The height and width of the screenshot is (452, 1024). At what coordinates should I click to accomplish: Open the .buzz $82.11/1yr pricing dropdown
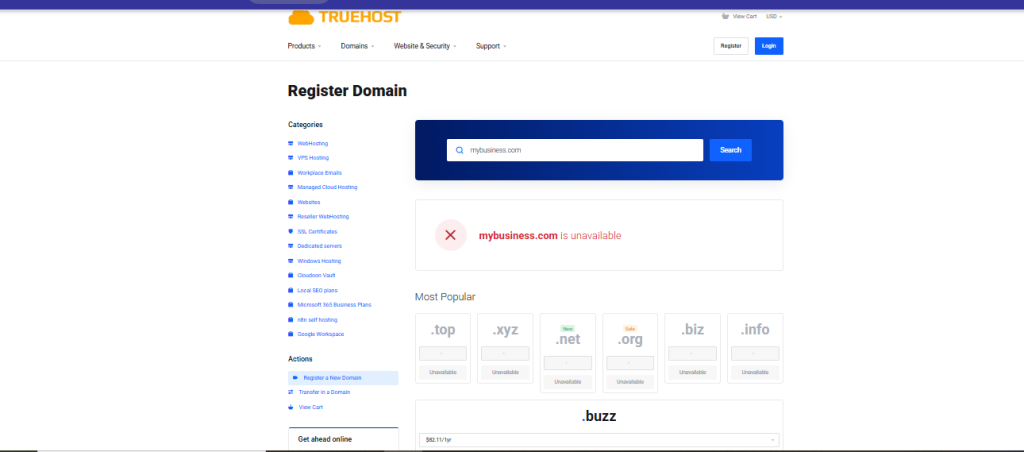599,440
